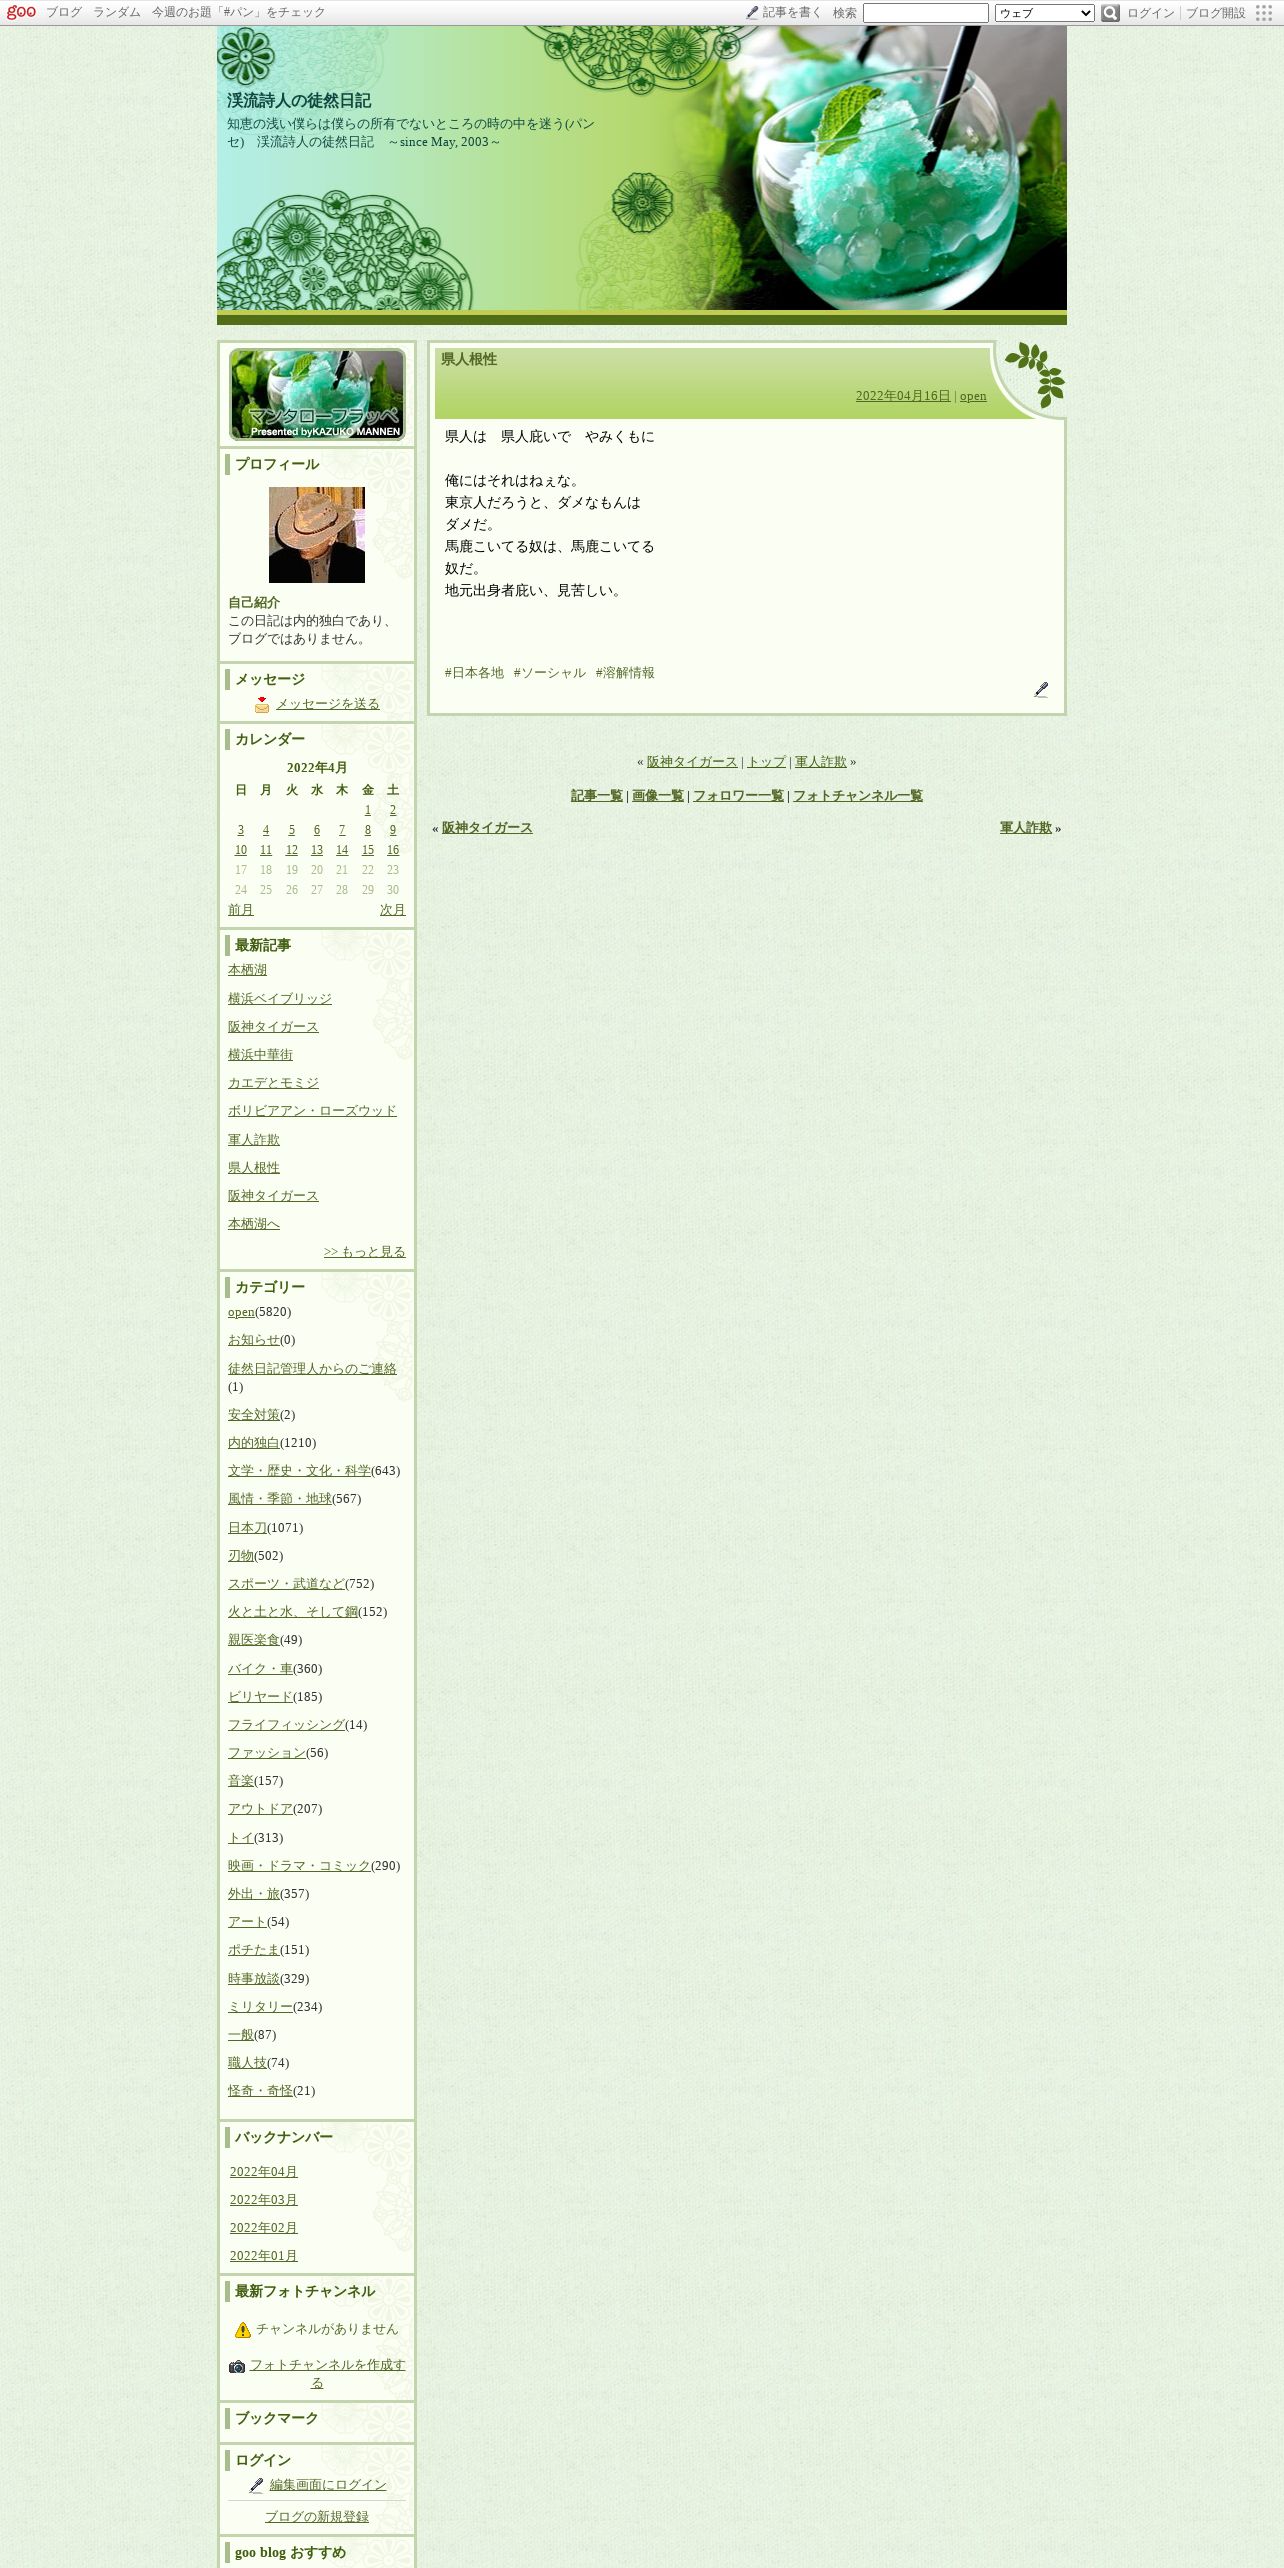This screenshot has width=1284, height=2568.
Task: Click the #ソーシャル hashtag
Action: [550, 673]
